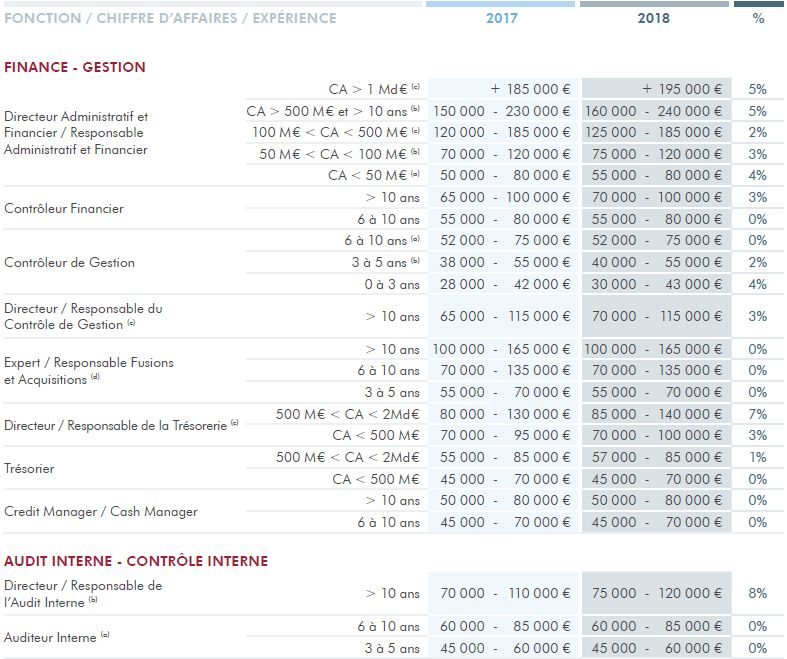Select '55 000 - 80 000 €' 2018 cell in CA < 50 M€ row
Image resolution: width=787 pixels, height=659 pixels.
click(x=657, y=175)
